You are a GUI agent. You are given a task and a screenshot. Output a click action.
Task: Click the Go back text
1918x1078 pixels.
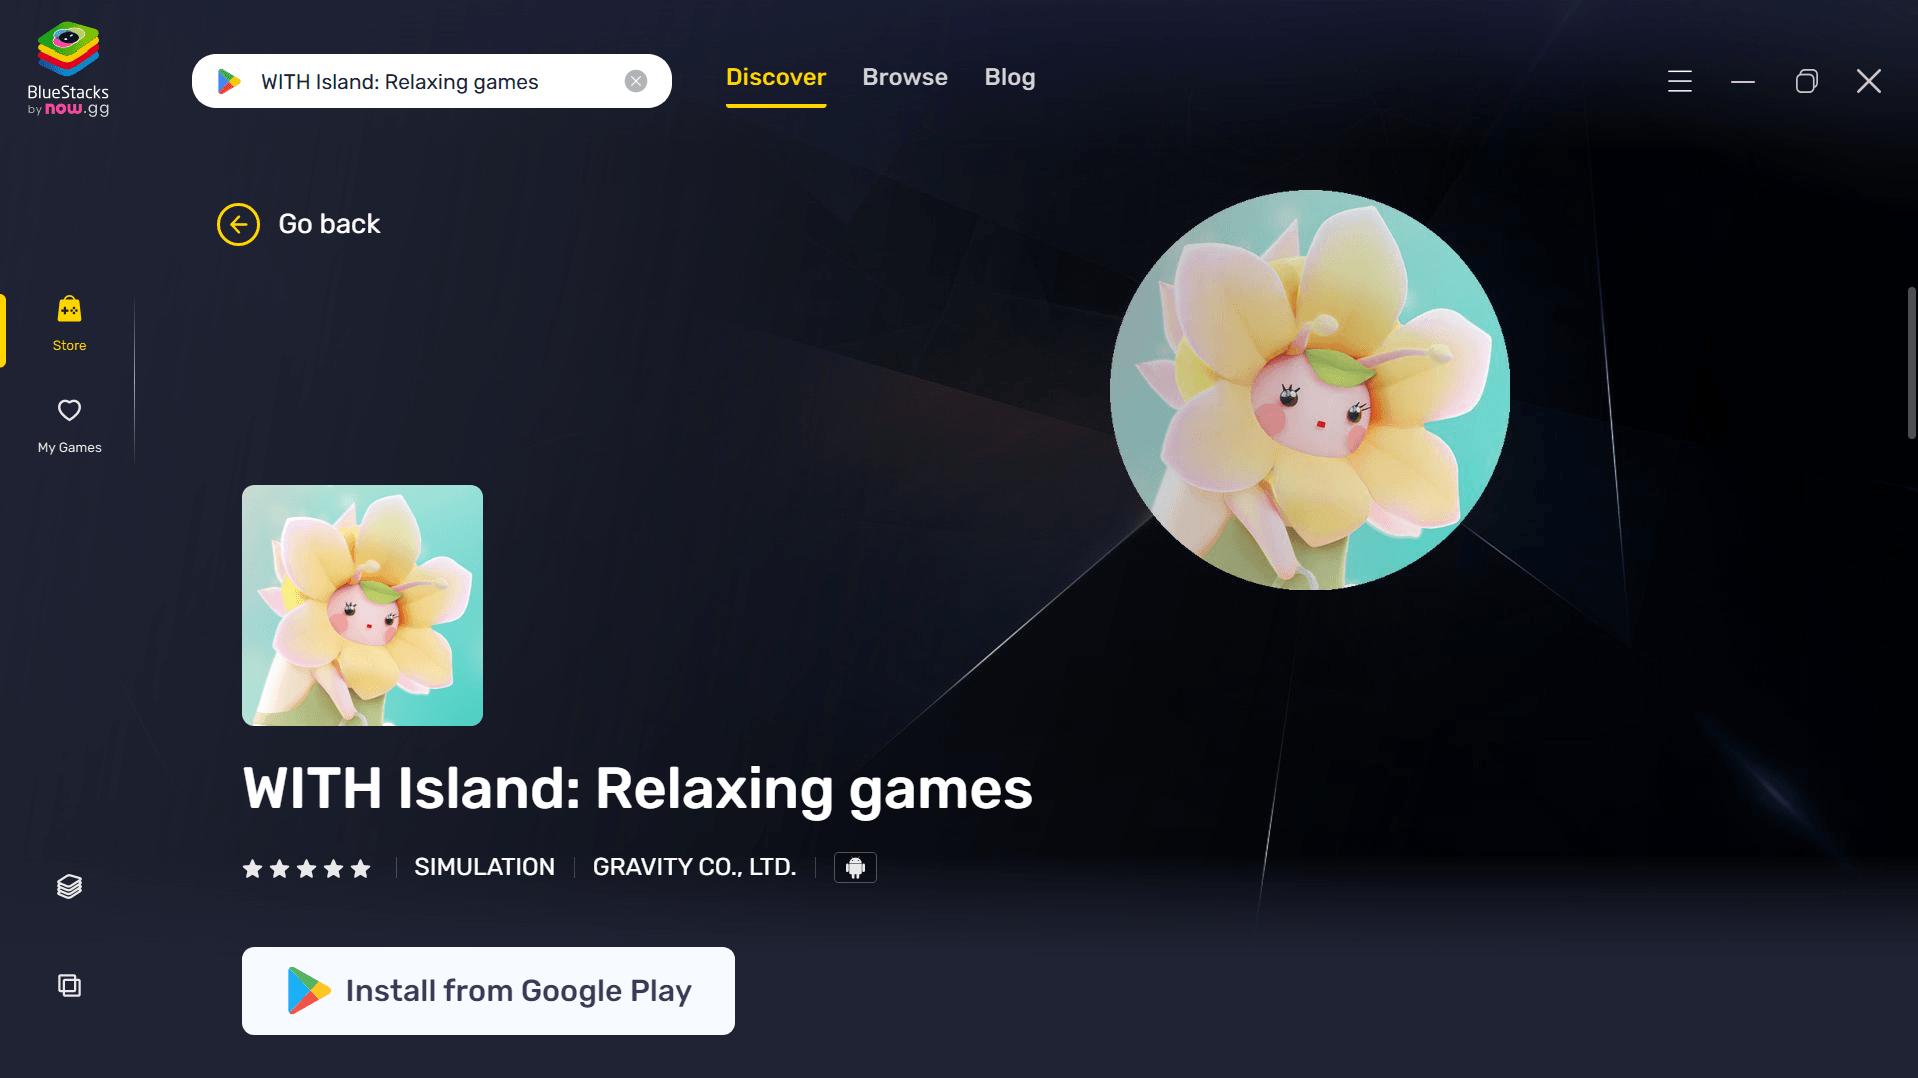pos(329,224)
